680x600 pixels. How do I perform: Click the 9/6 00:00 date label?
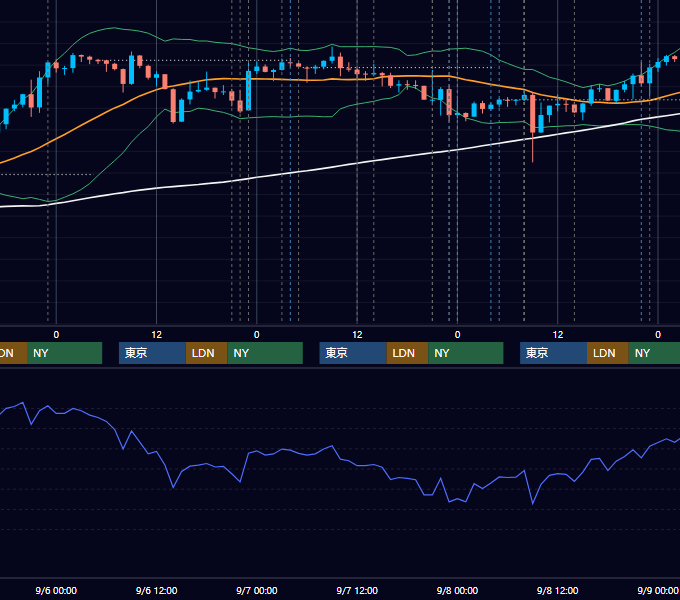point(56,590)
